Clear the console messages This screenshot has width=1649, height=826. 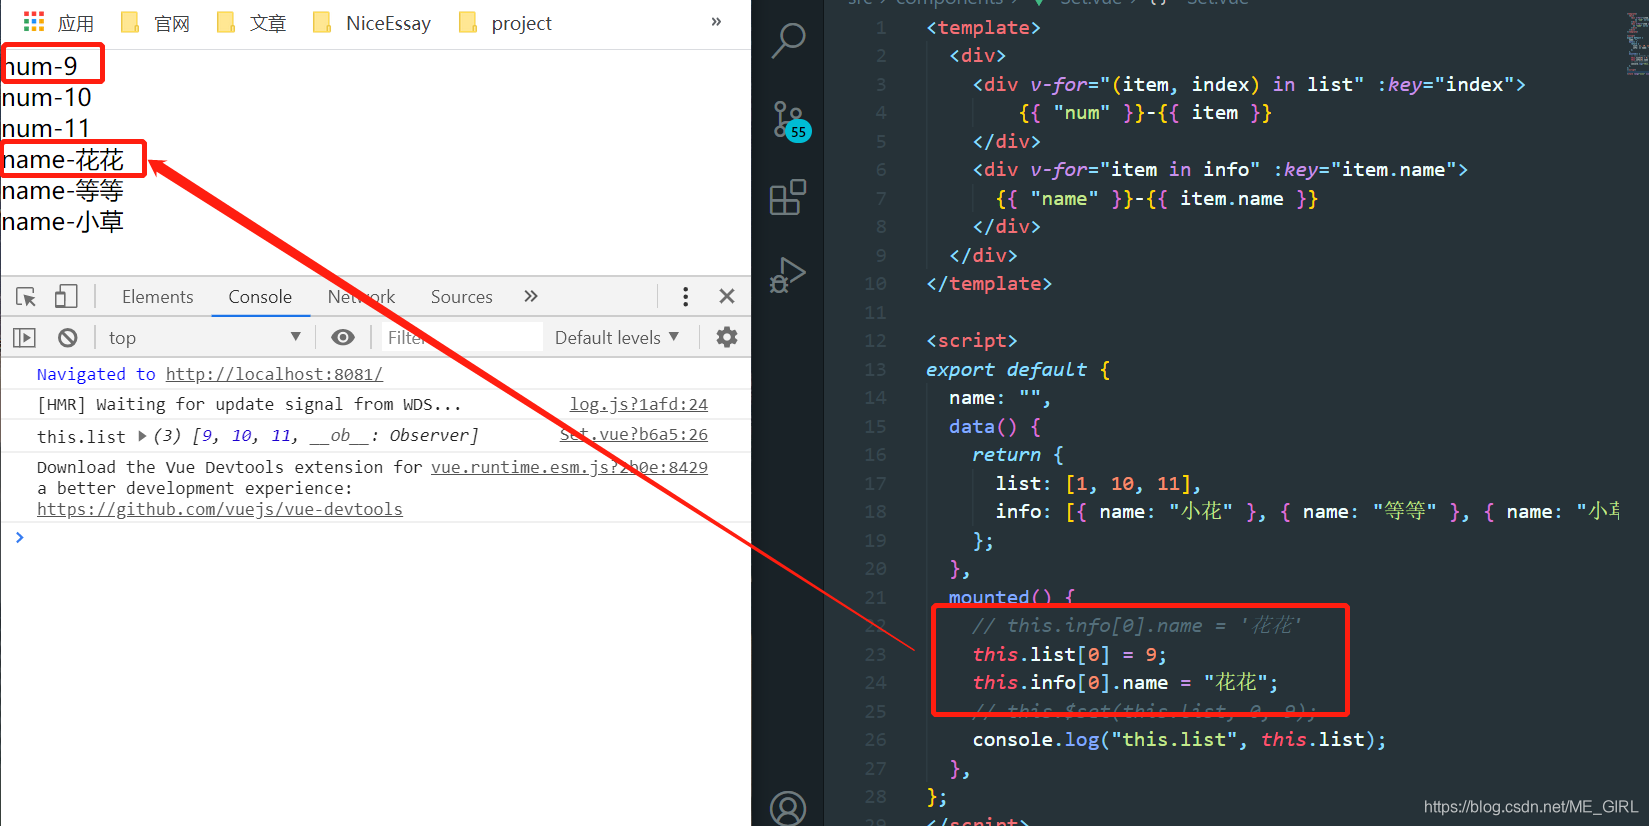67,338
